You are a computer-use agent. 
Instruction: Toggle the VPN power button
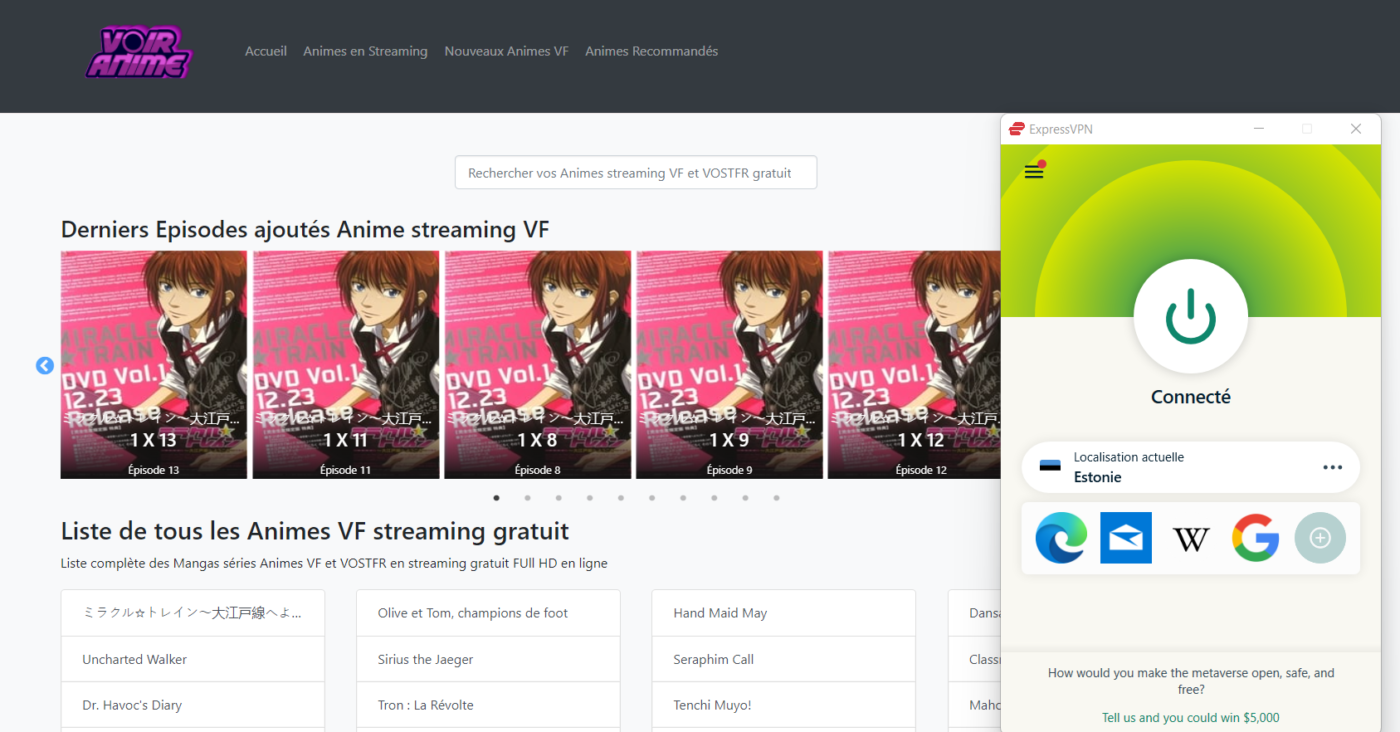click(x=1190, y=317)
